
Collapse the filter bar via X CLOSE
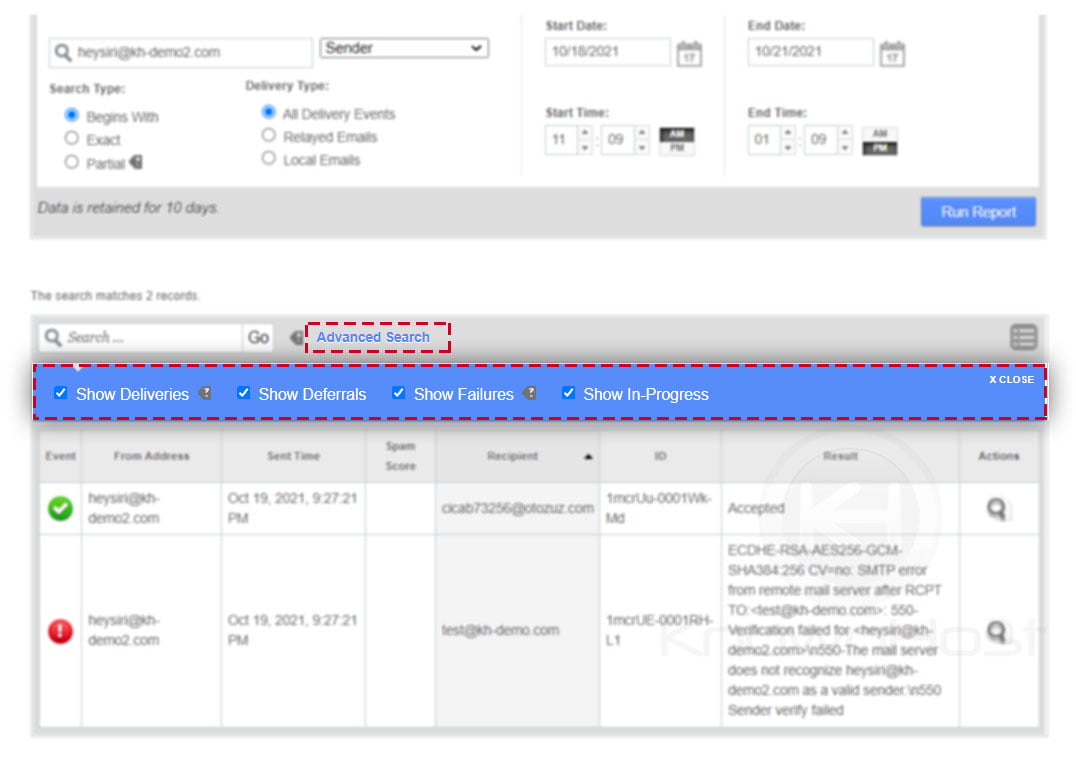(x=1012, y=380)
